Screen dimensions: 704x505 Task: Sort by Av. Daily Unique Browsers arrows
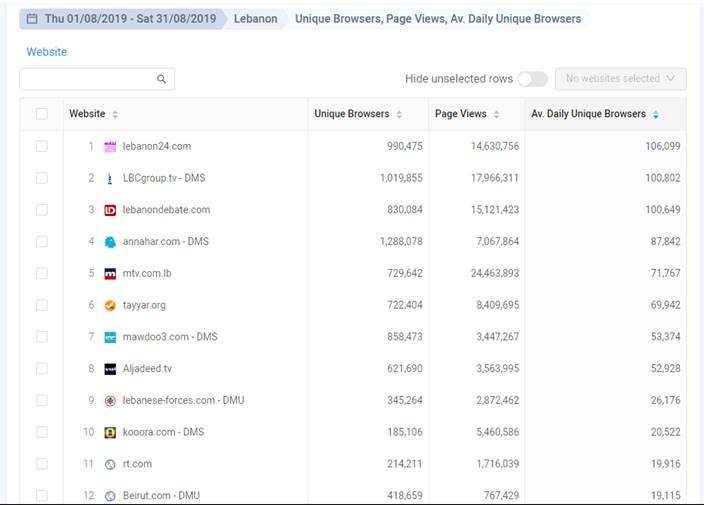[656, 114]
